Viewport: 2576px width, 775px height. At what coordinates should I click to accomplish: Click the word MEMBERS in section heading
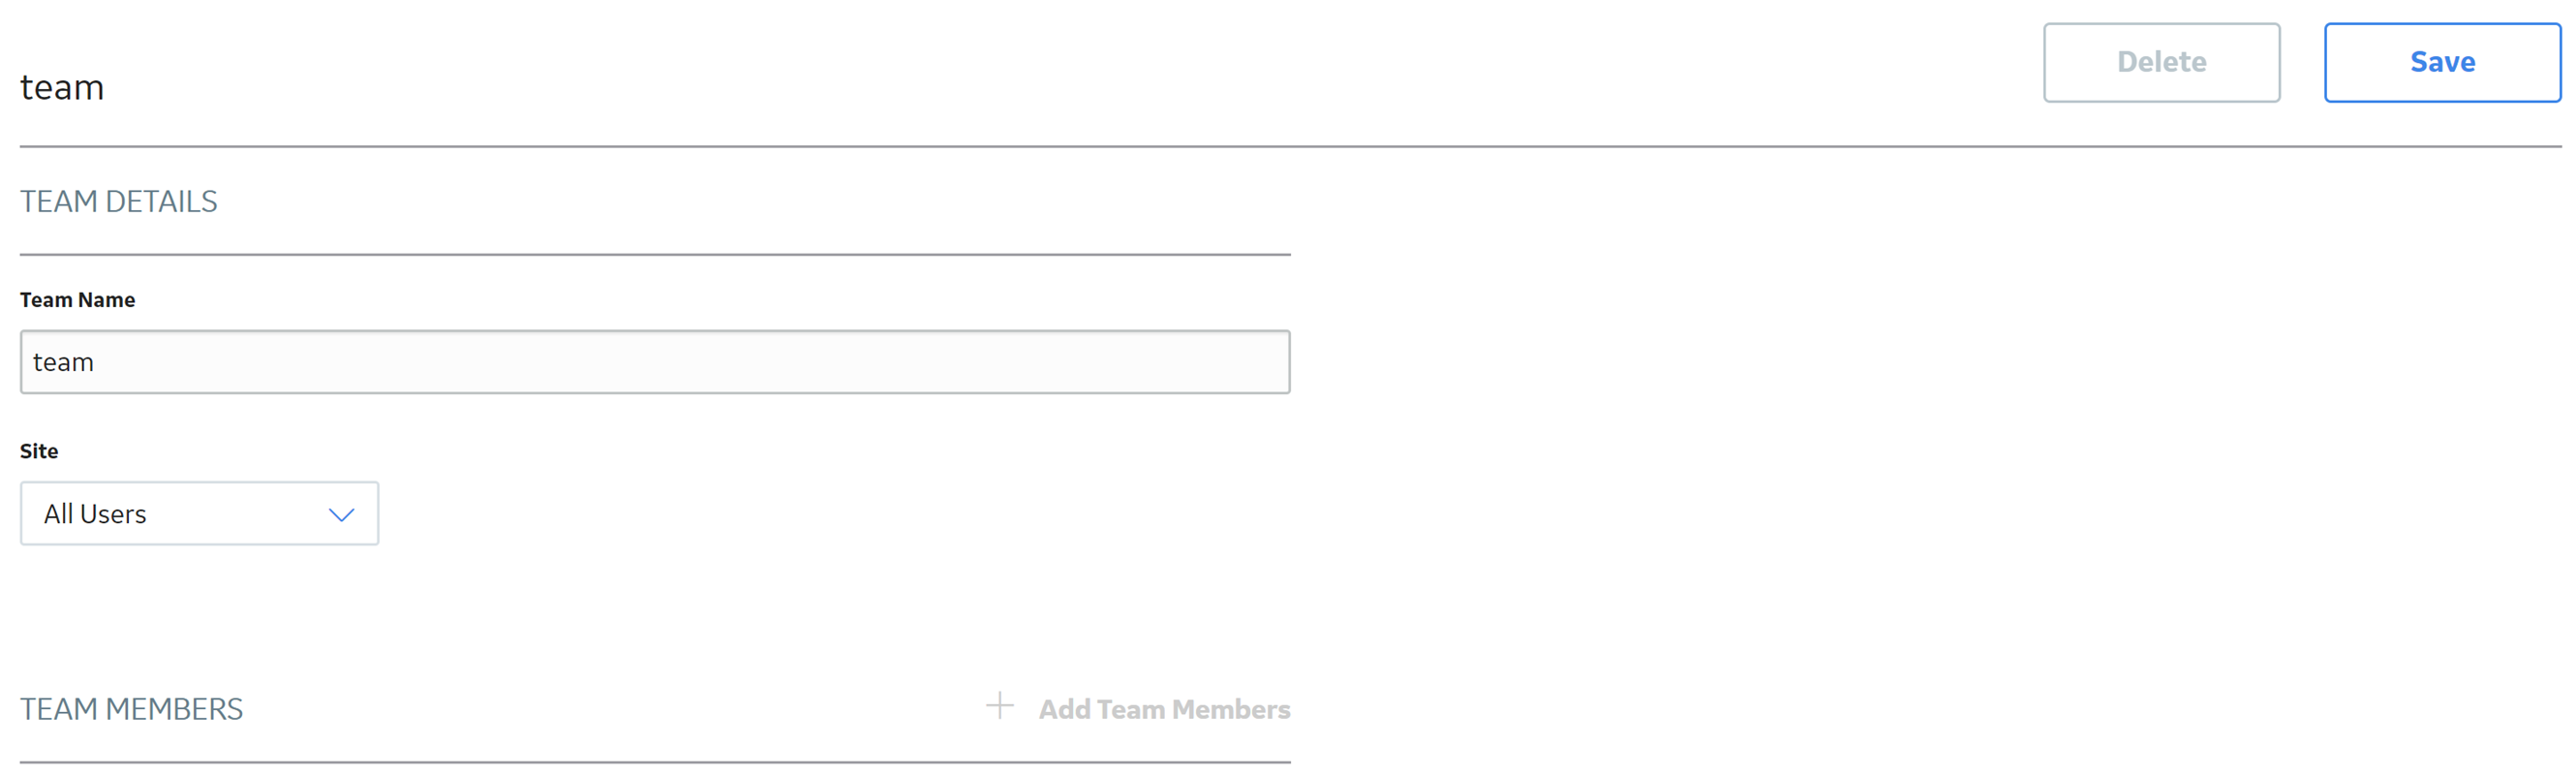pos(174,709)
